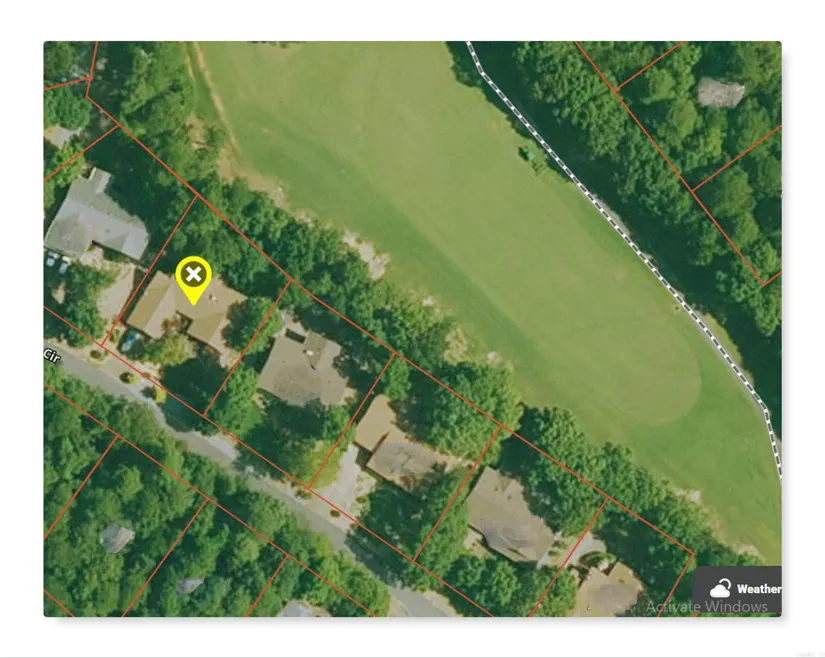
Task: Select the gray rooftop in the upper-right woods
Action: (x=721, y=93)
